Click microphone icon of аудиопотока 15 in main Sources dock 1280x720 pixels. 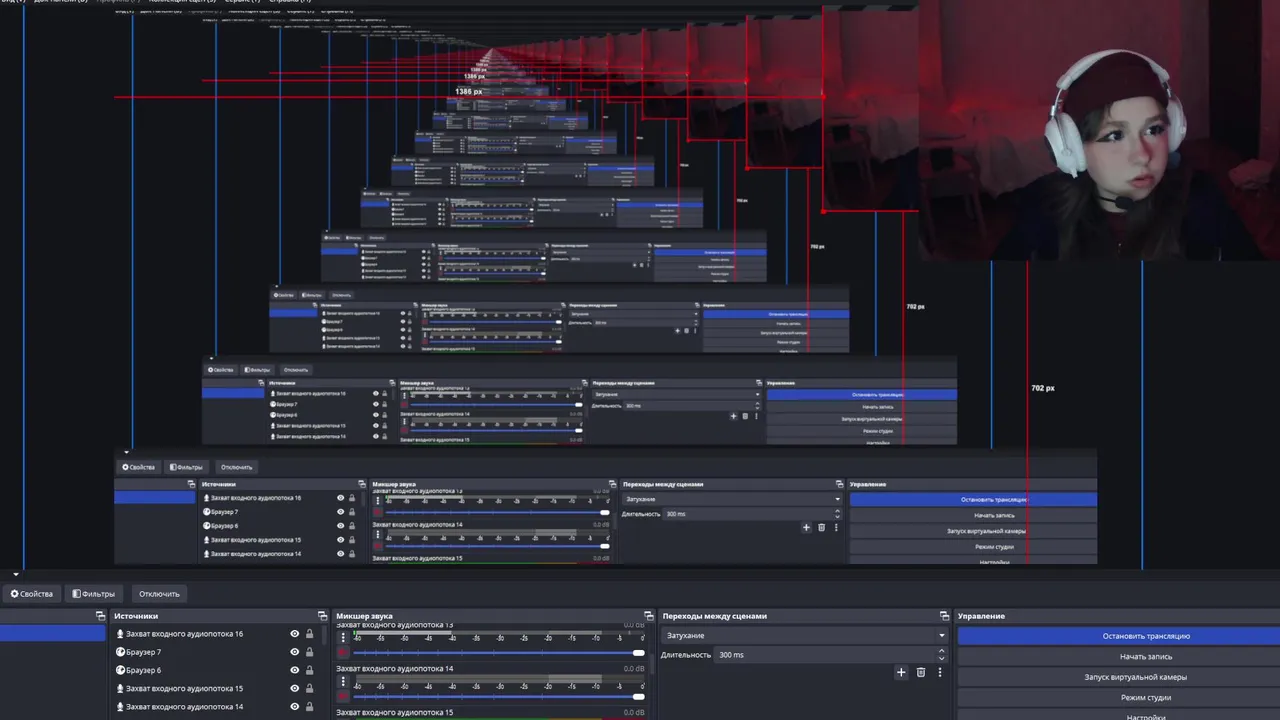click(120, 688)
